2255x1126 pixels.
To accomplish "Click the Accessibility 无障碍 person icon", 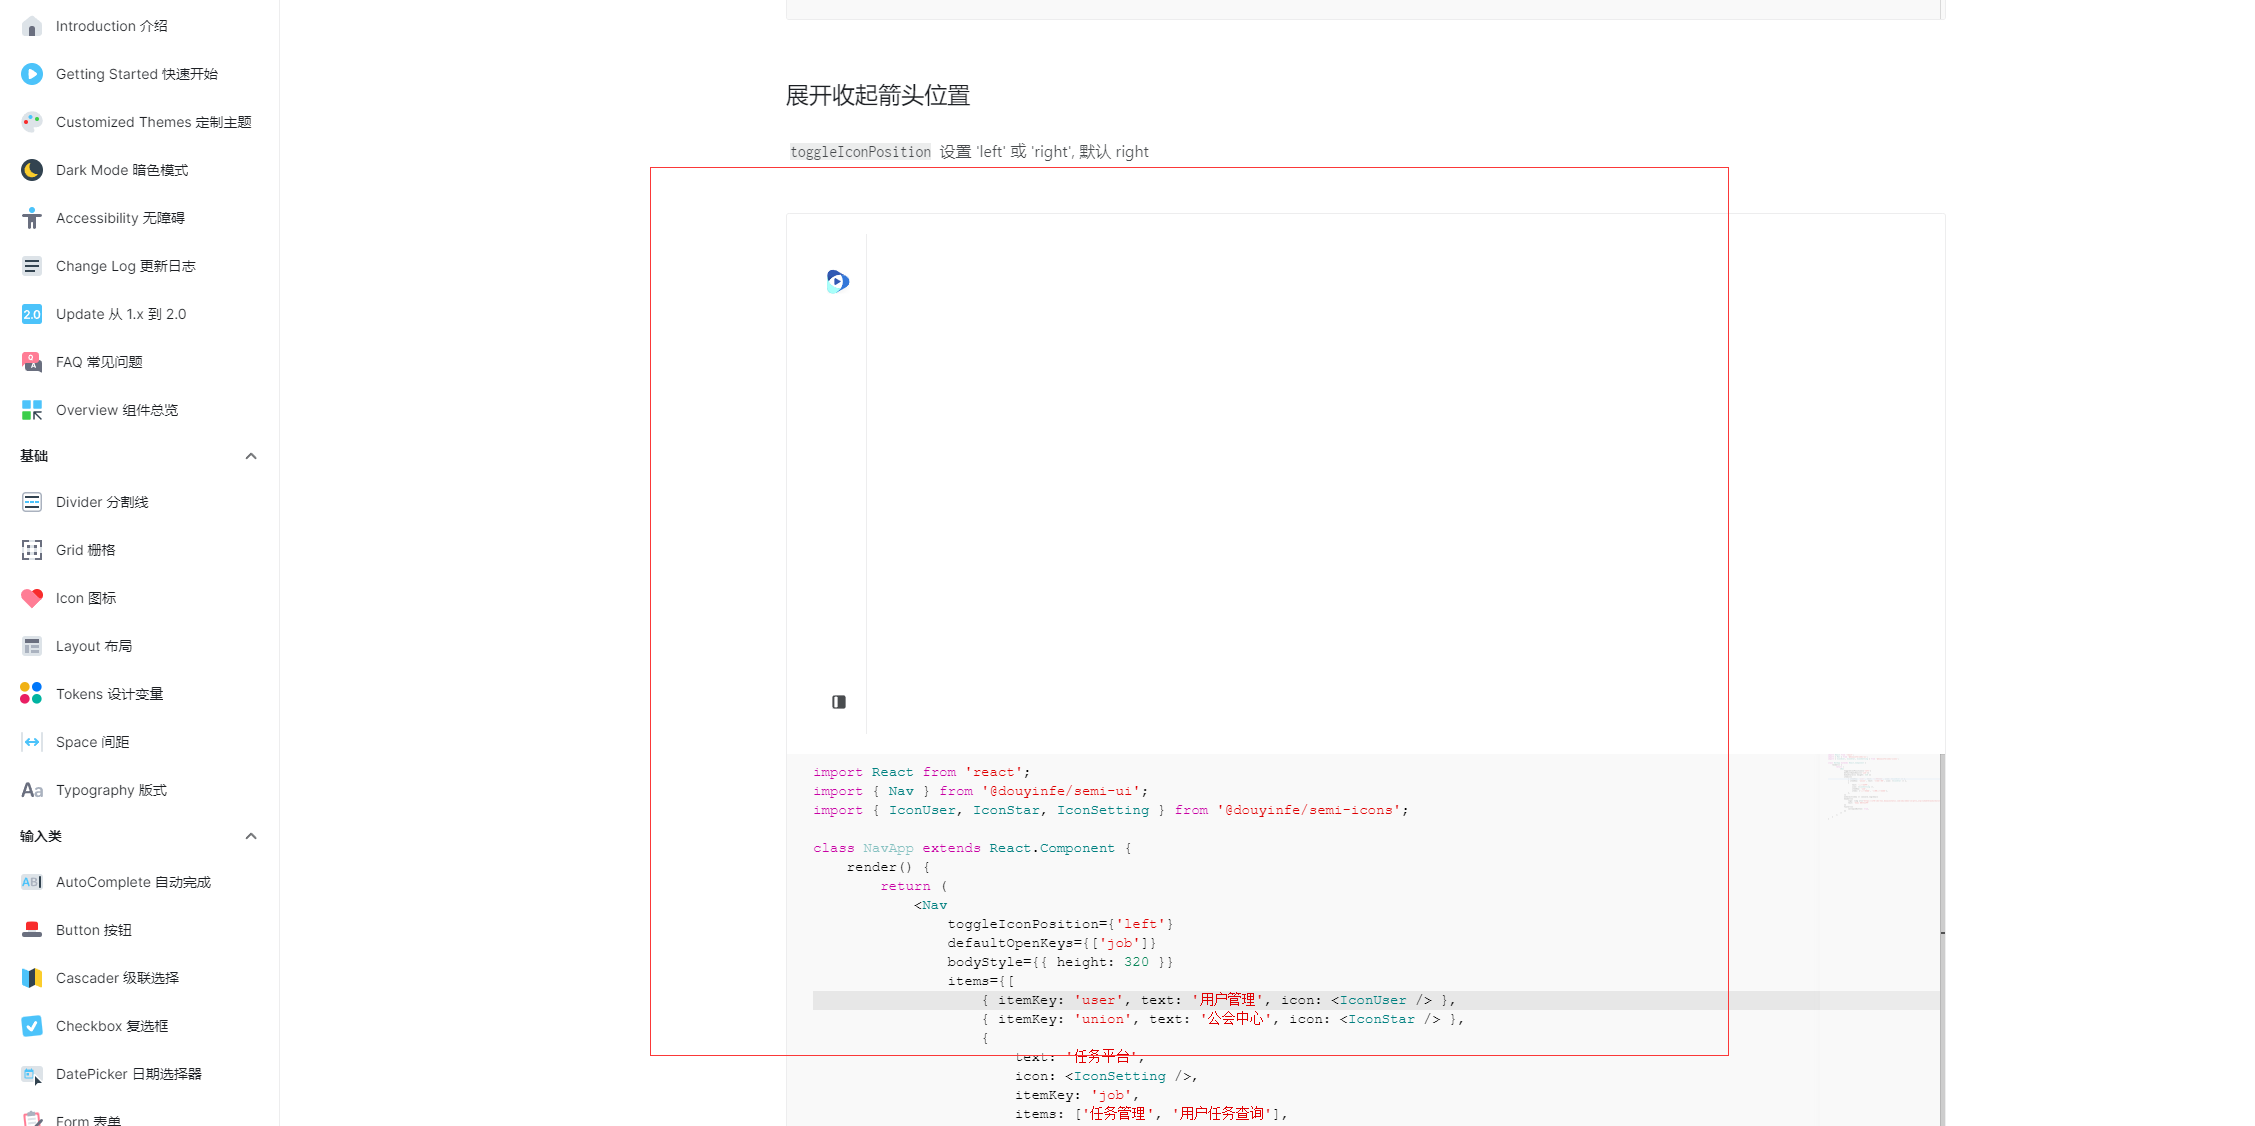I will point(31,218).
